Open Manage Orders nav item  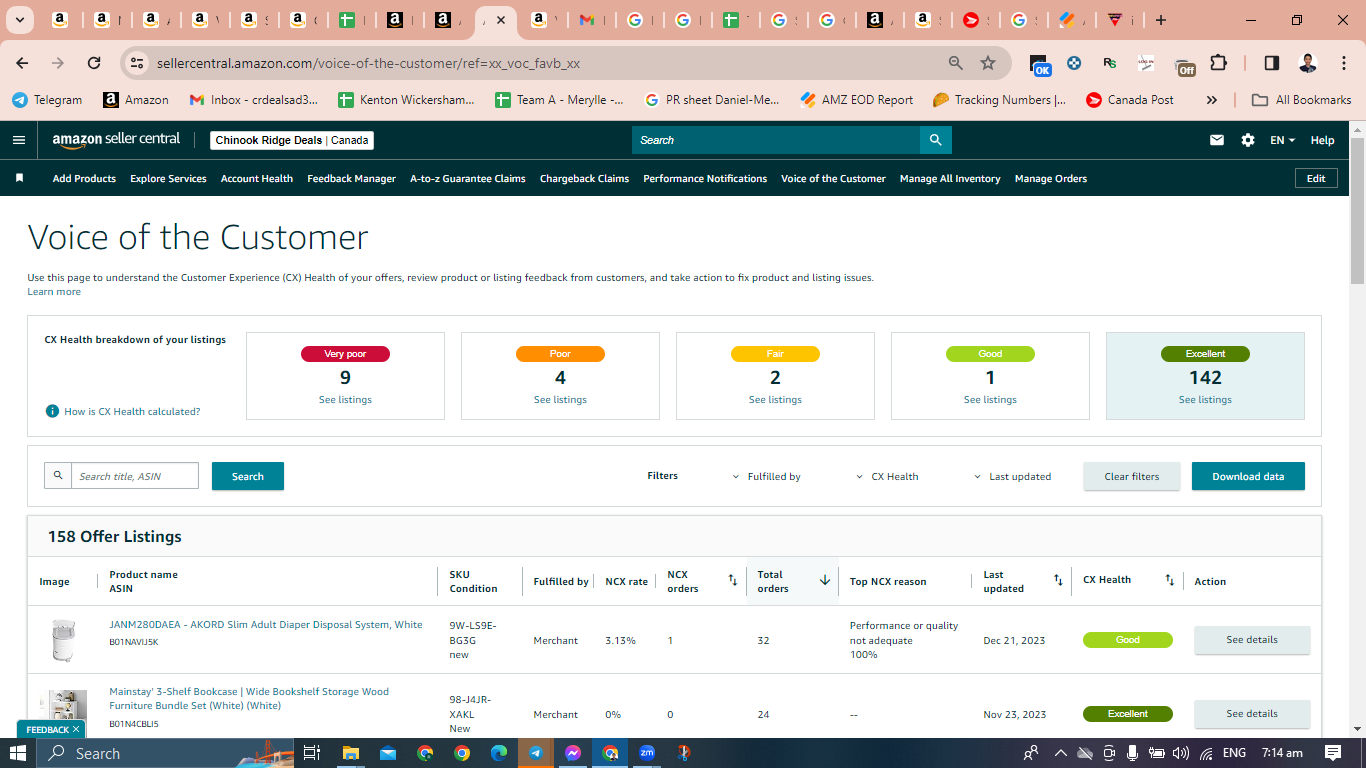[1051, 179]
